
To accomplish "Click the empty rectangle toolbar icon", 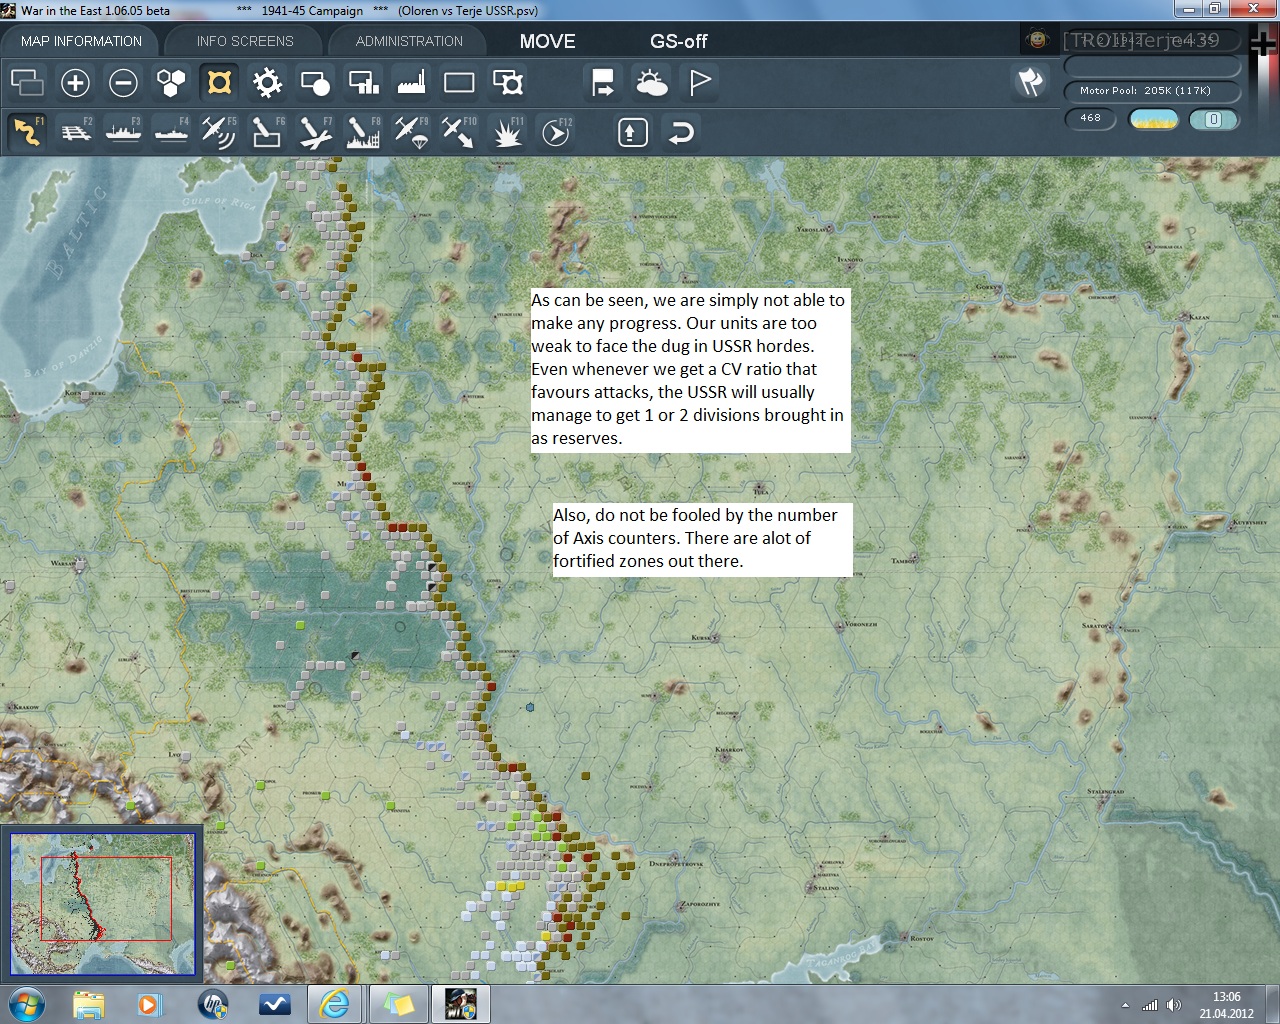I will tap(459, 82).
